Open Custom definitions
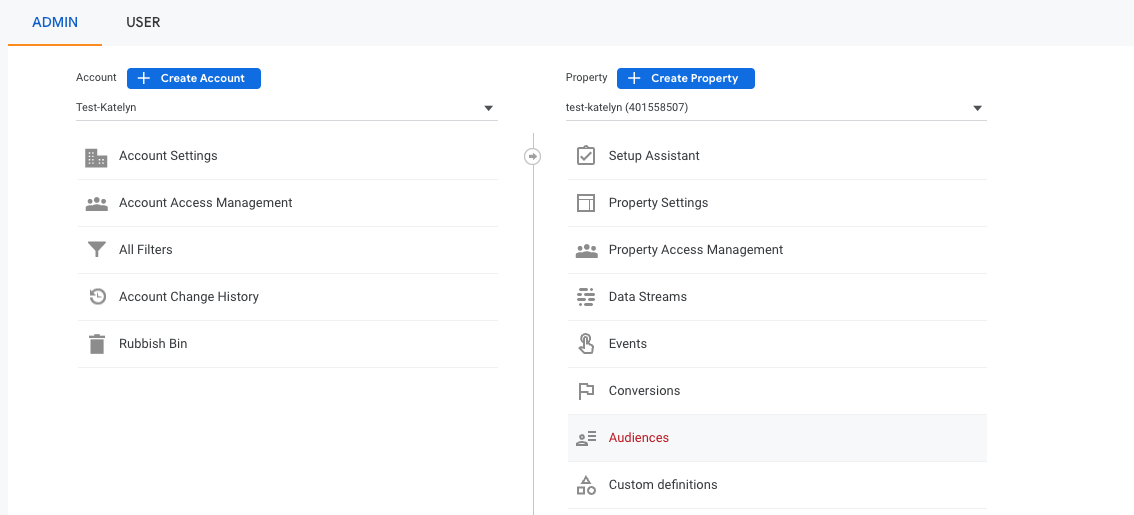The height and width of the screenshot is (515, 1134). (777, 485)
